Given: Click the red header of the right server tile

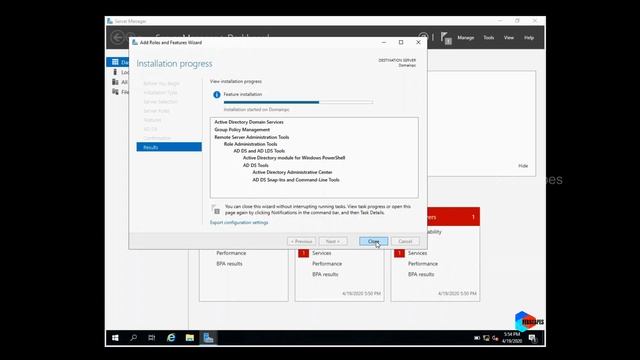Looking at the screenshot, I should click(x=453, y=217).
